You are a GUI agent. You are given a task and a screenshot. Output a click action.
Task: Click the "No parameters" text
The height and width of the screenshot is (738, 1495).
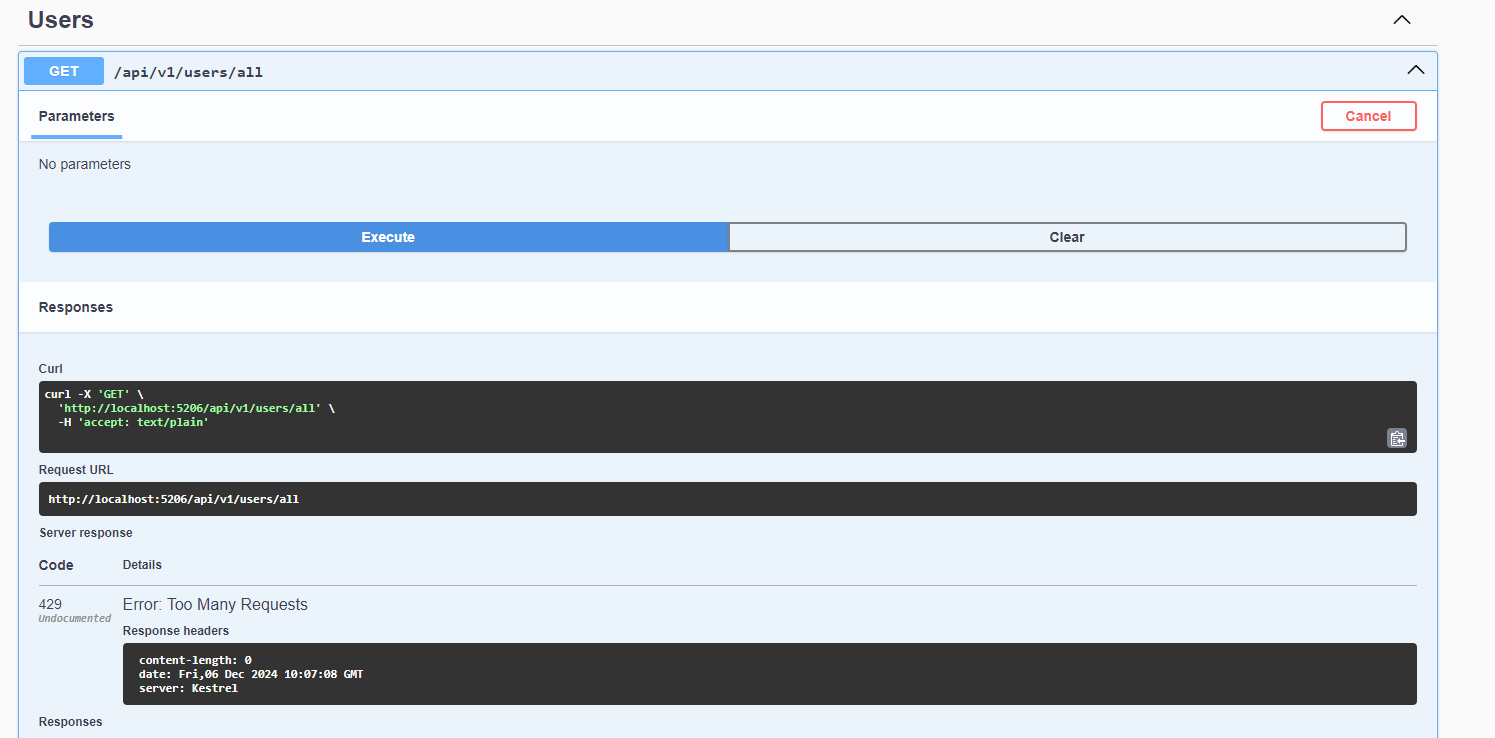85,164
